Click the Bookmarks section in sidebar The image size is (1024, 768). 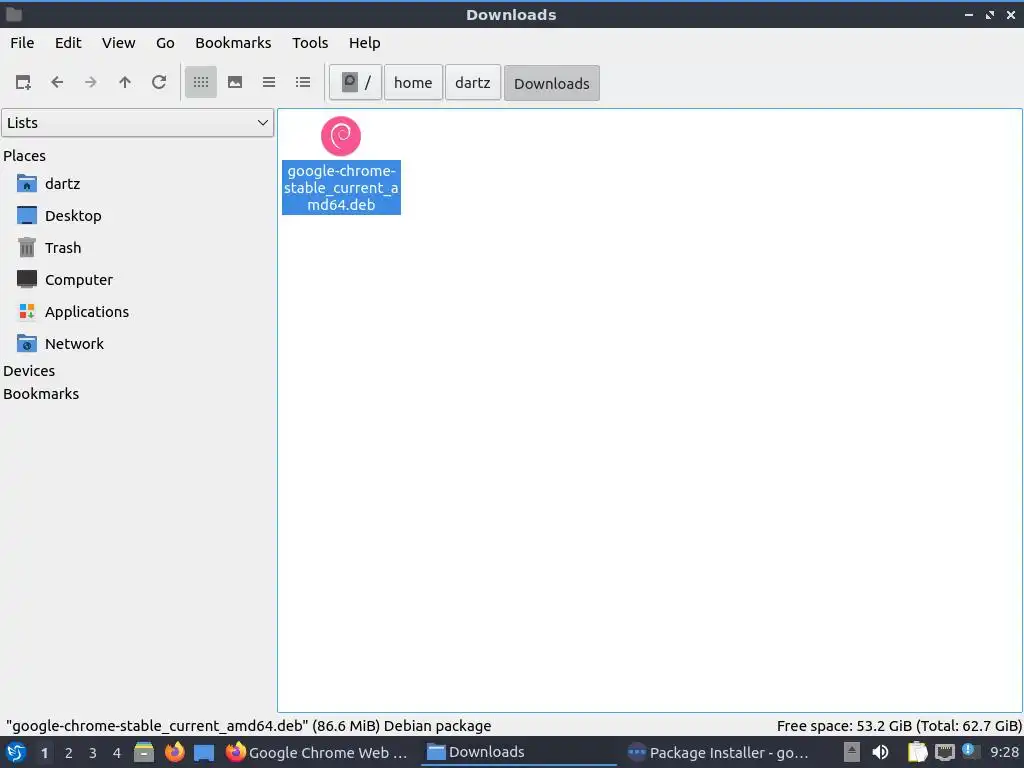tap(41, 394)
